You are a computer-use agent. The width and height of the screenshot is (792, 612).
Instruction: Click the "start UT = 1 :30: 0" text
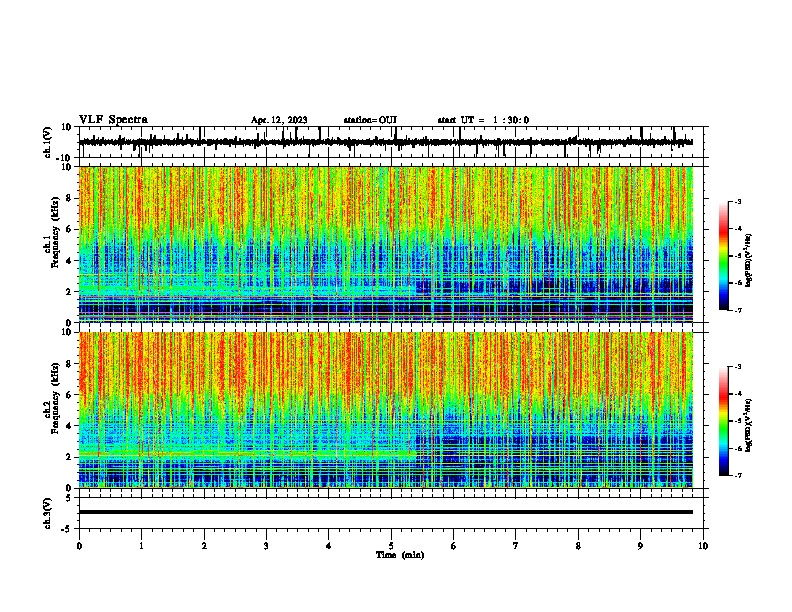(x=483, y=120)
